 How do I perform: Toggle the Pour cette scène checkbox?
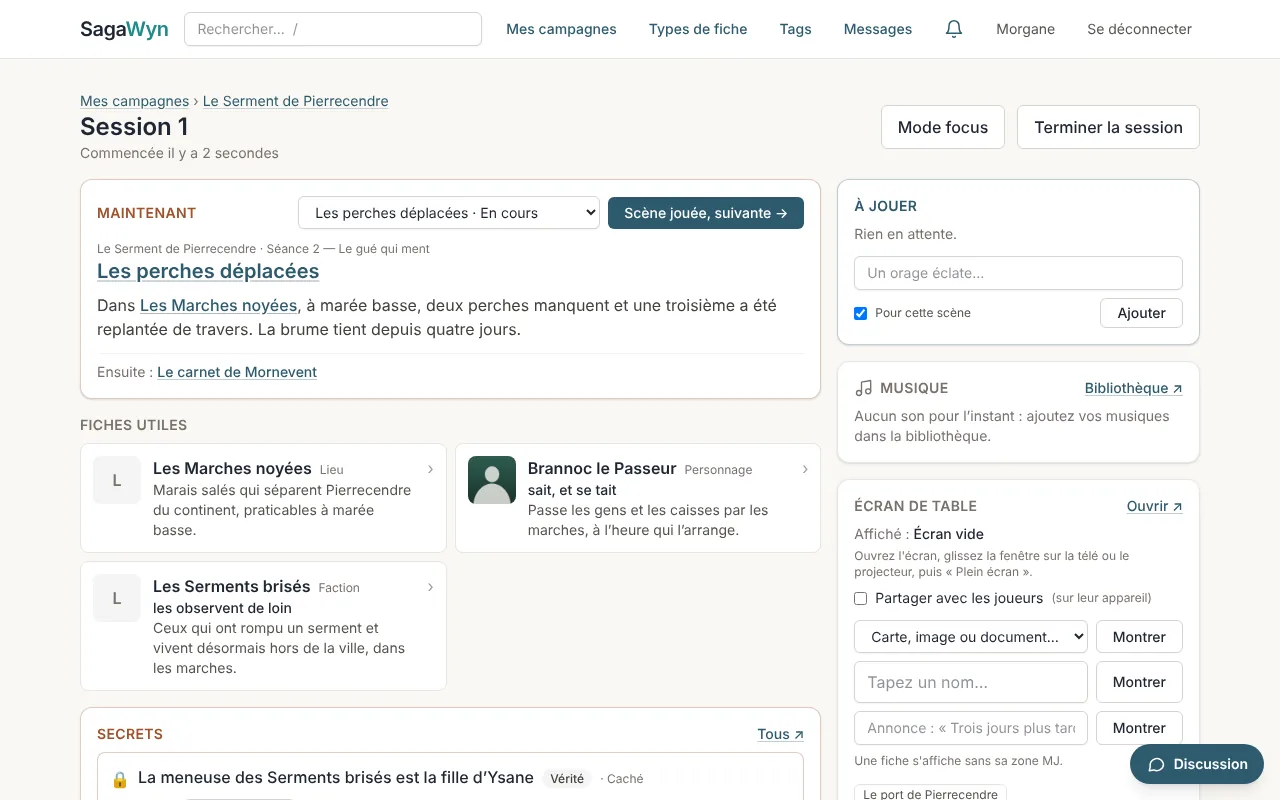click(x=860, y=313)
